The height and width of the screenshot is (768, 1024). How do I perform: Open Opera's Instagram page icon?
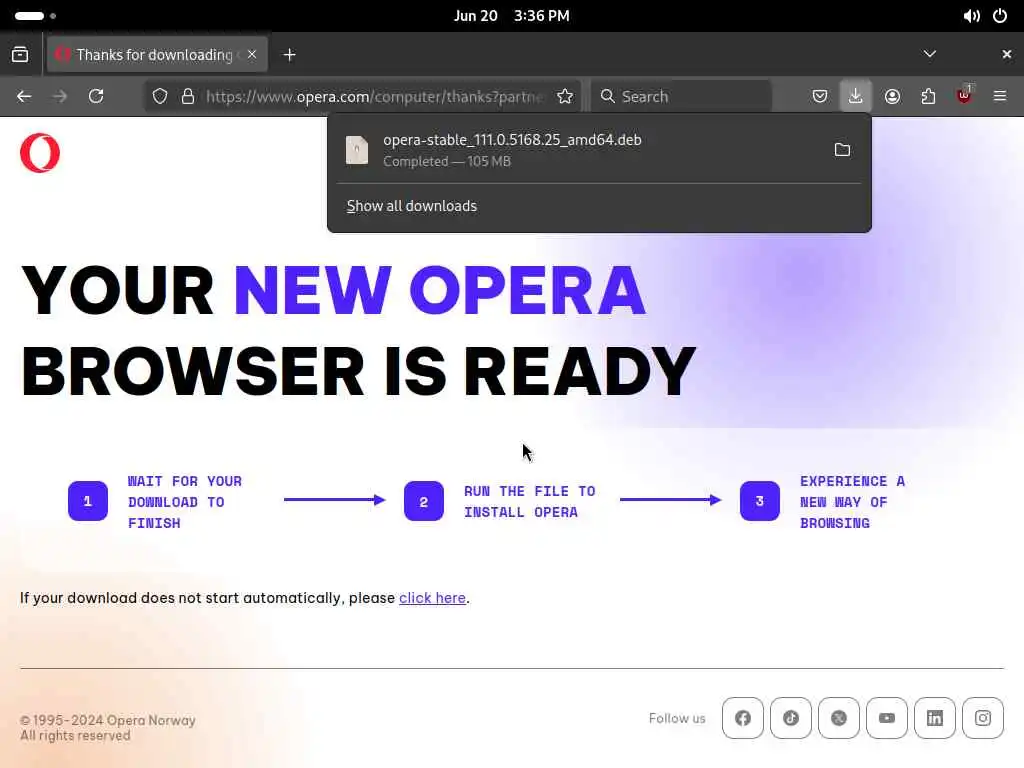point(983,718)
